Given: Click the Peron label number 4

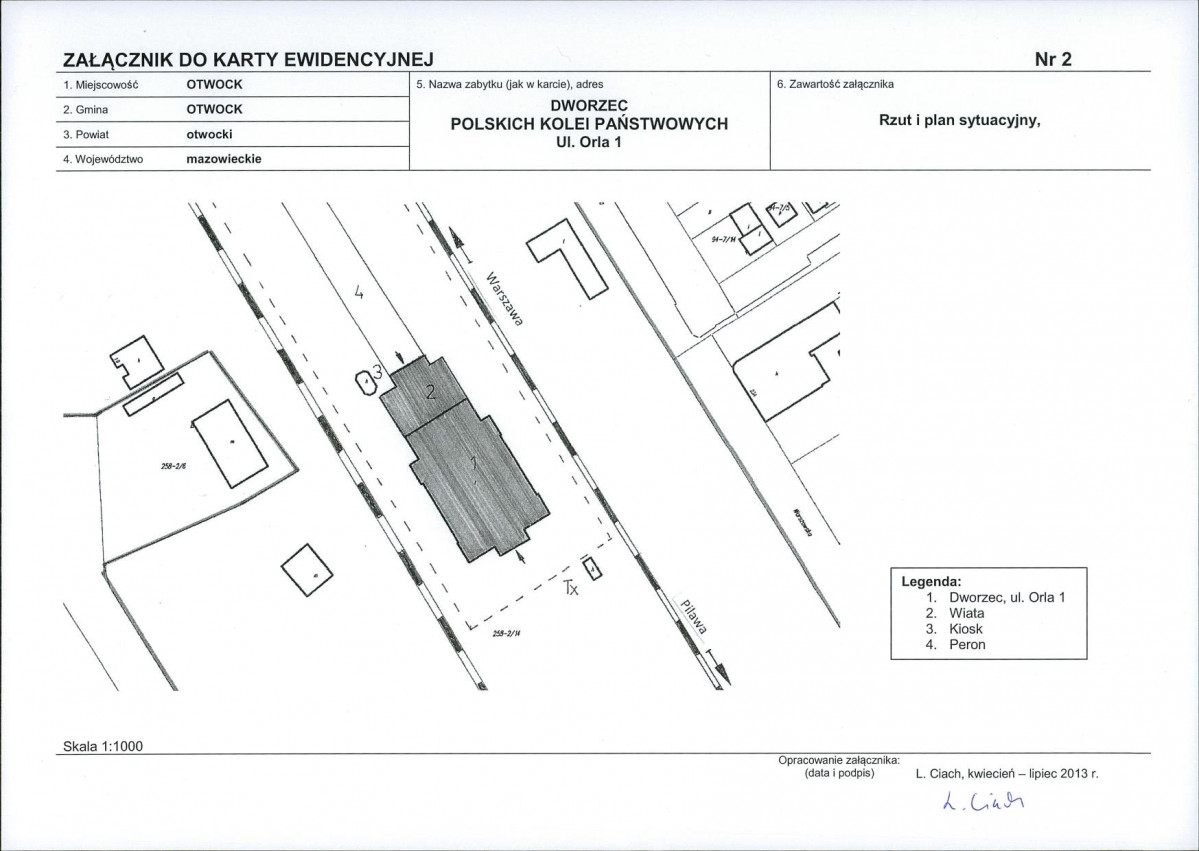Looking at the screenshot, I should 357,291.
